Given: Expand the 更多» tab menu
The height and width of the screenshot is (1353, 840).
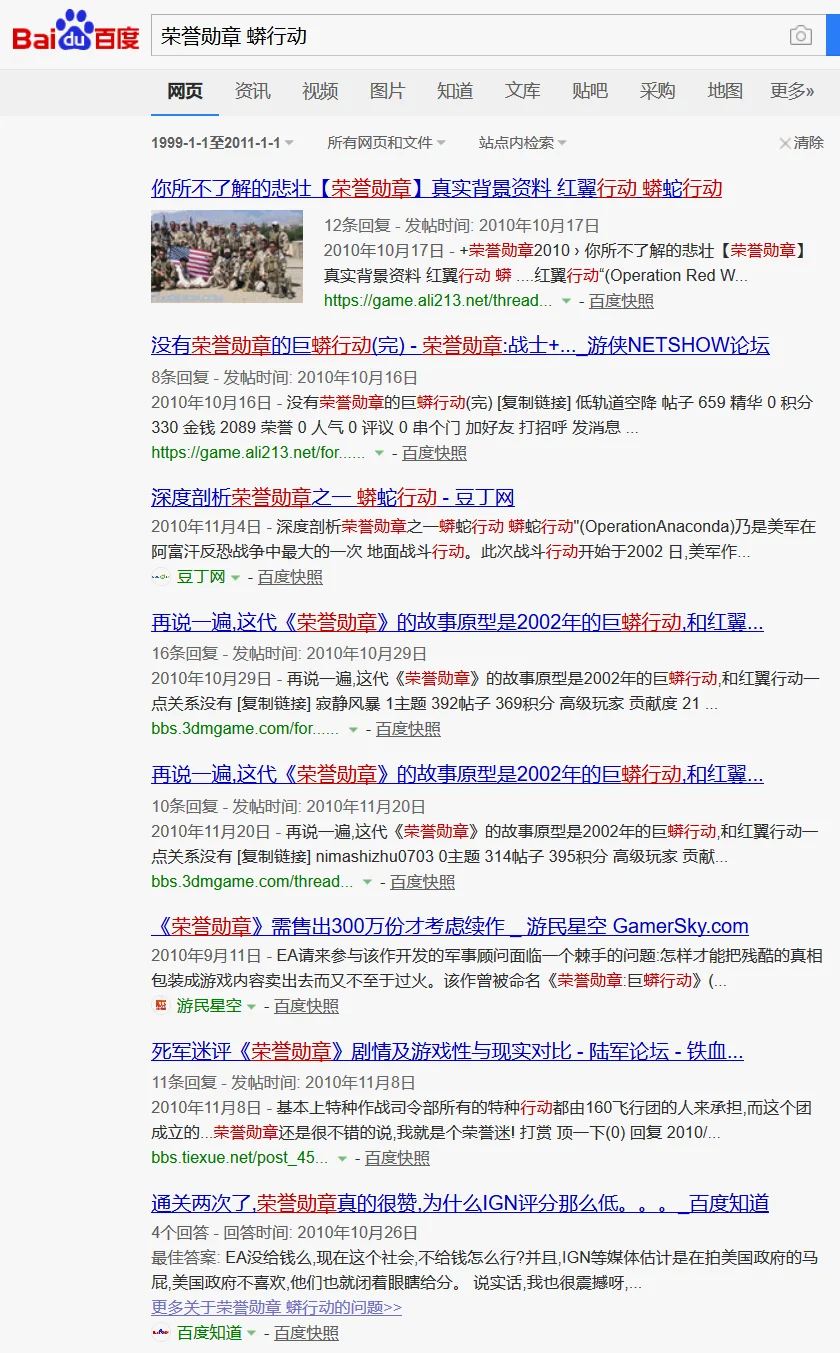Looking at the screenshot, I should (x=792, y=91).
